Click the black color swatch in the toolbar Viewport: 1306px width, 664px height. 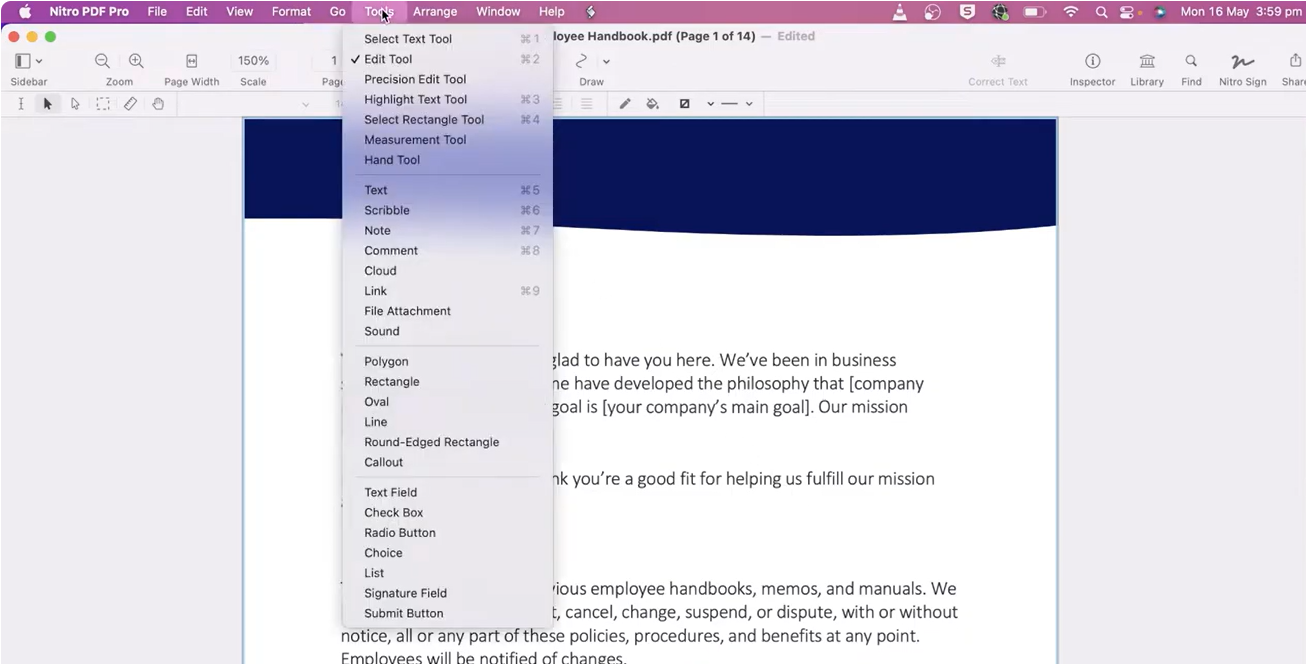pyautogui.click(x=685, y=103)
